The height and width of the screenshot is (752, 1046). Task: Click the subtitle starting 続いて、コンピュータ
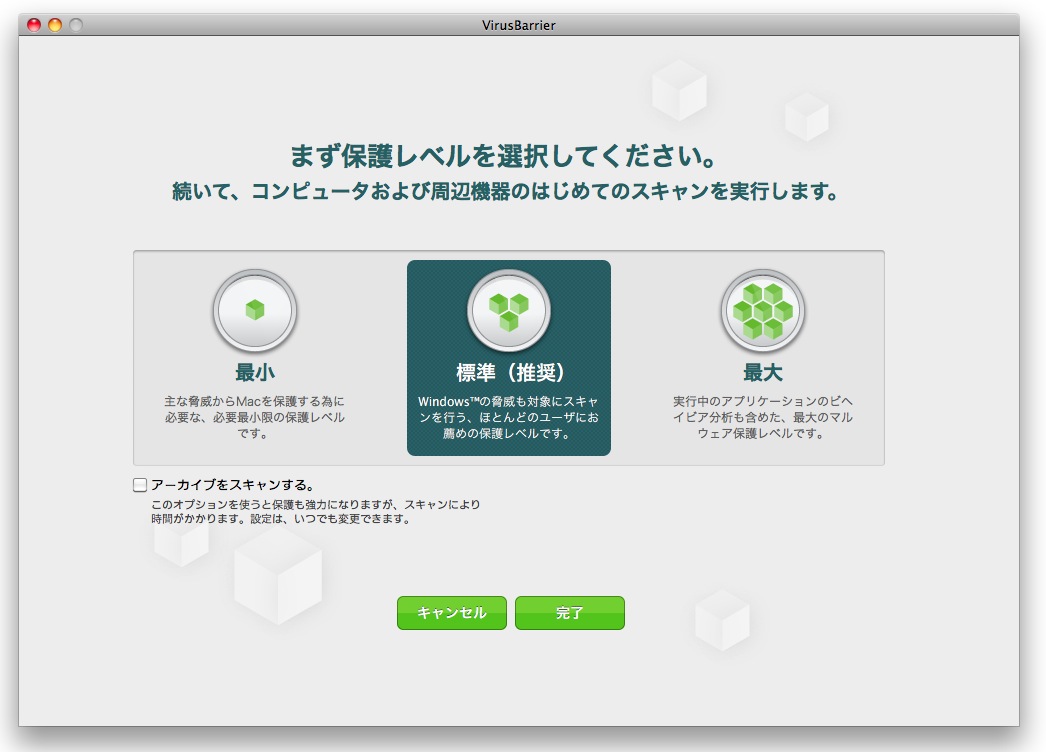click(x=505, y=192)
